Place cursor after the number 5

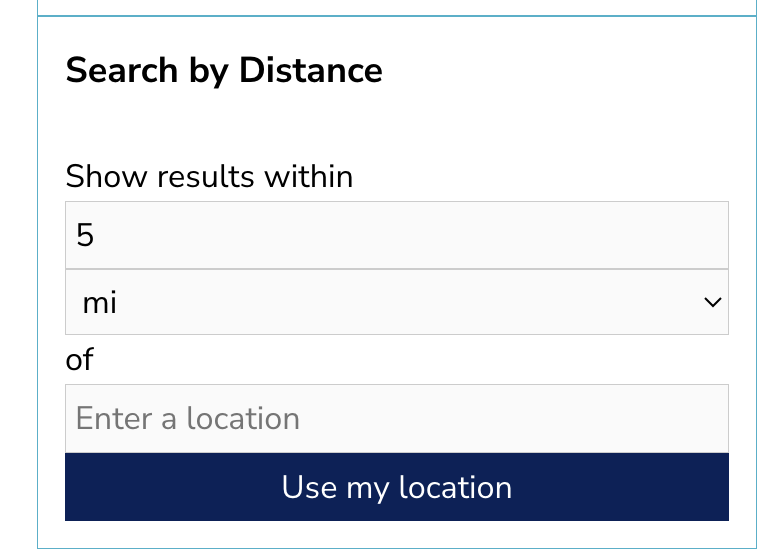pos(95,235)
